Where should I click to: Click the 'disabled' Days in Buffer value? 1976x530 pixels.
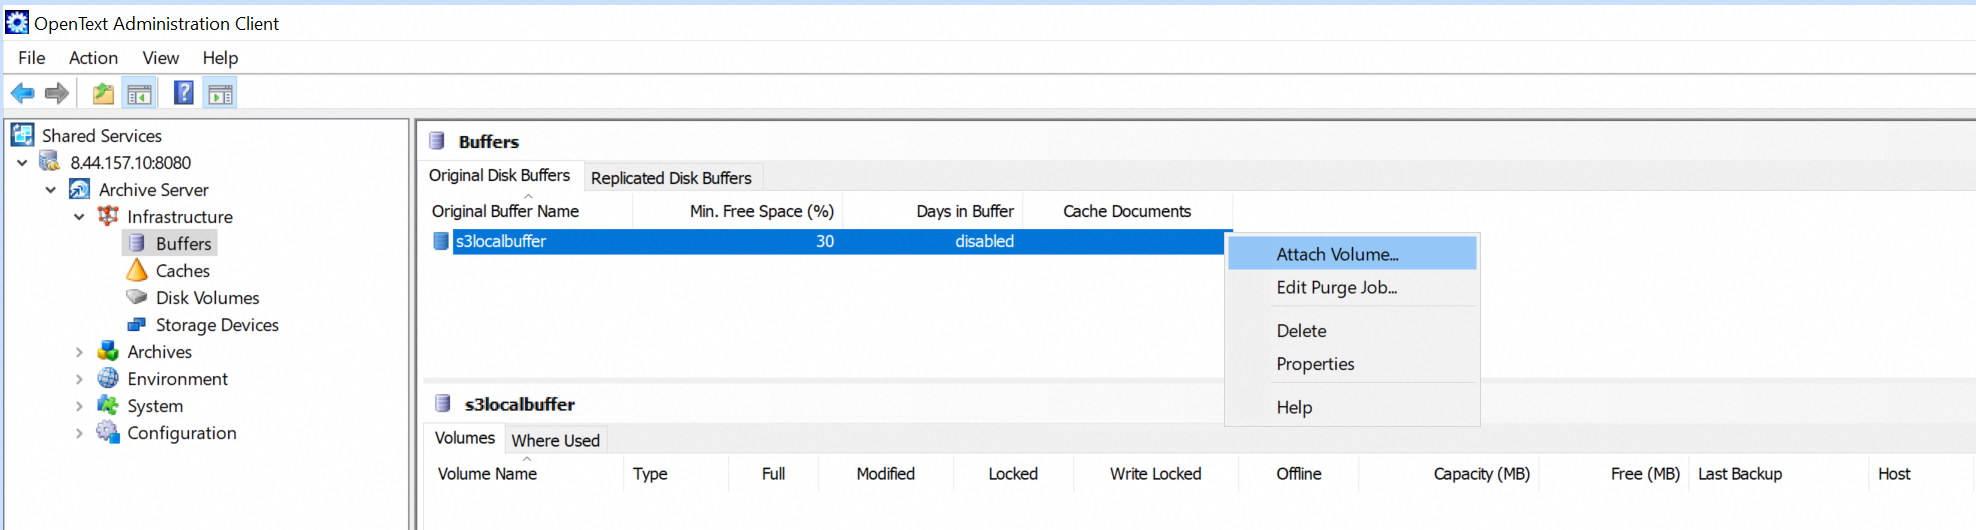(984, 241)
